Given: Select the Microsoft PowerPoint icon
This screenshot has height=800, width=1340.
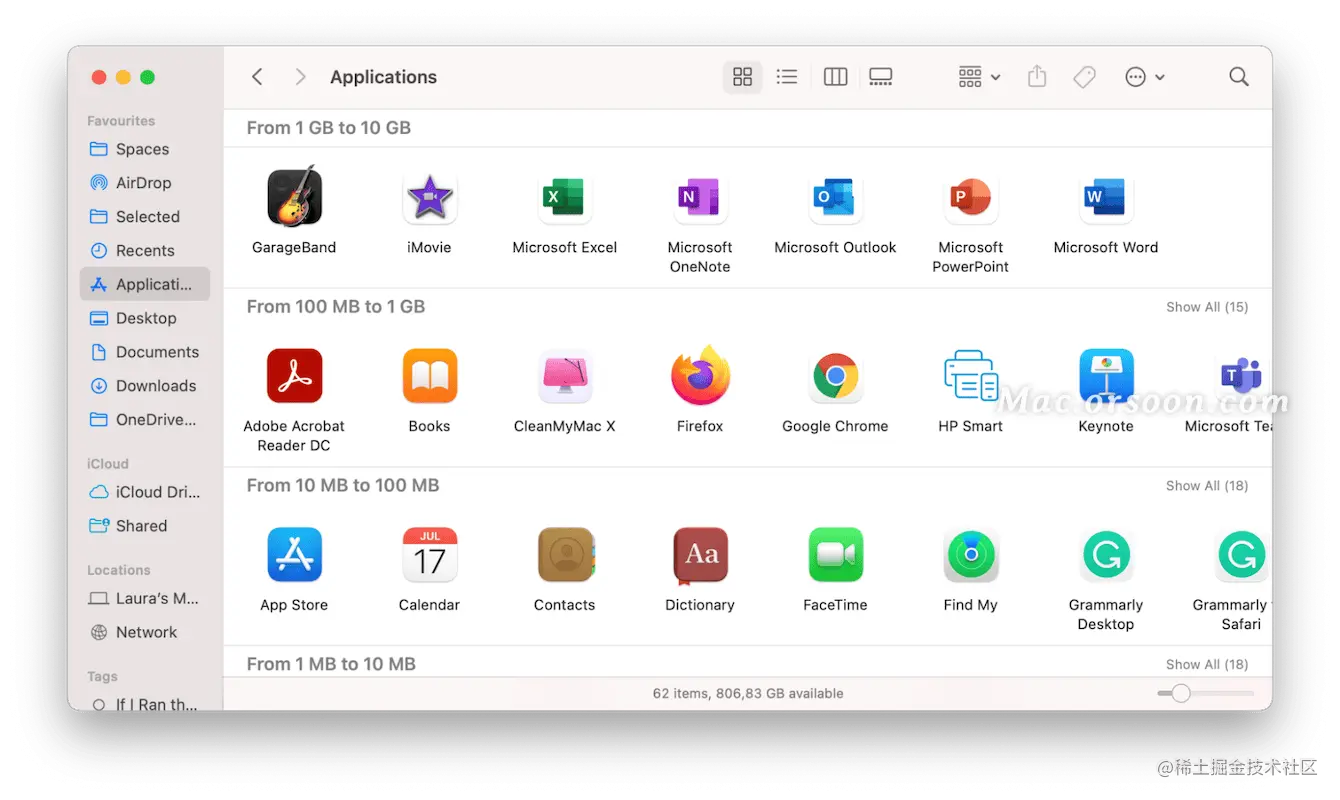Looking at the screenshot, I should point(970,197).
